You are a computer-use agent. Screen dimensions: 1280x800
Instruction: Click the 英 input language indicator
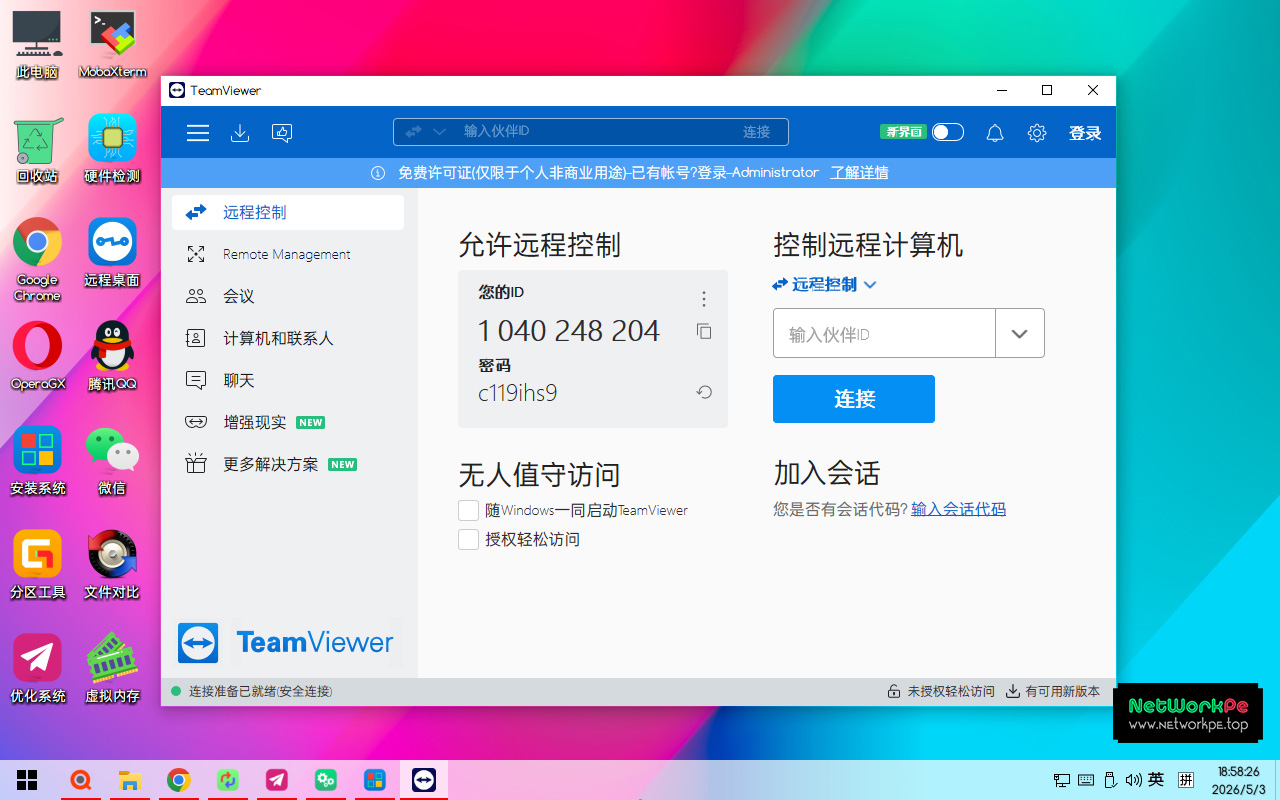(1156, 780)
